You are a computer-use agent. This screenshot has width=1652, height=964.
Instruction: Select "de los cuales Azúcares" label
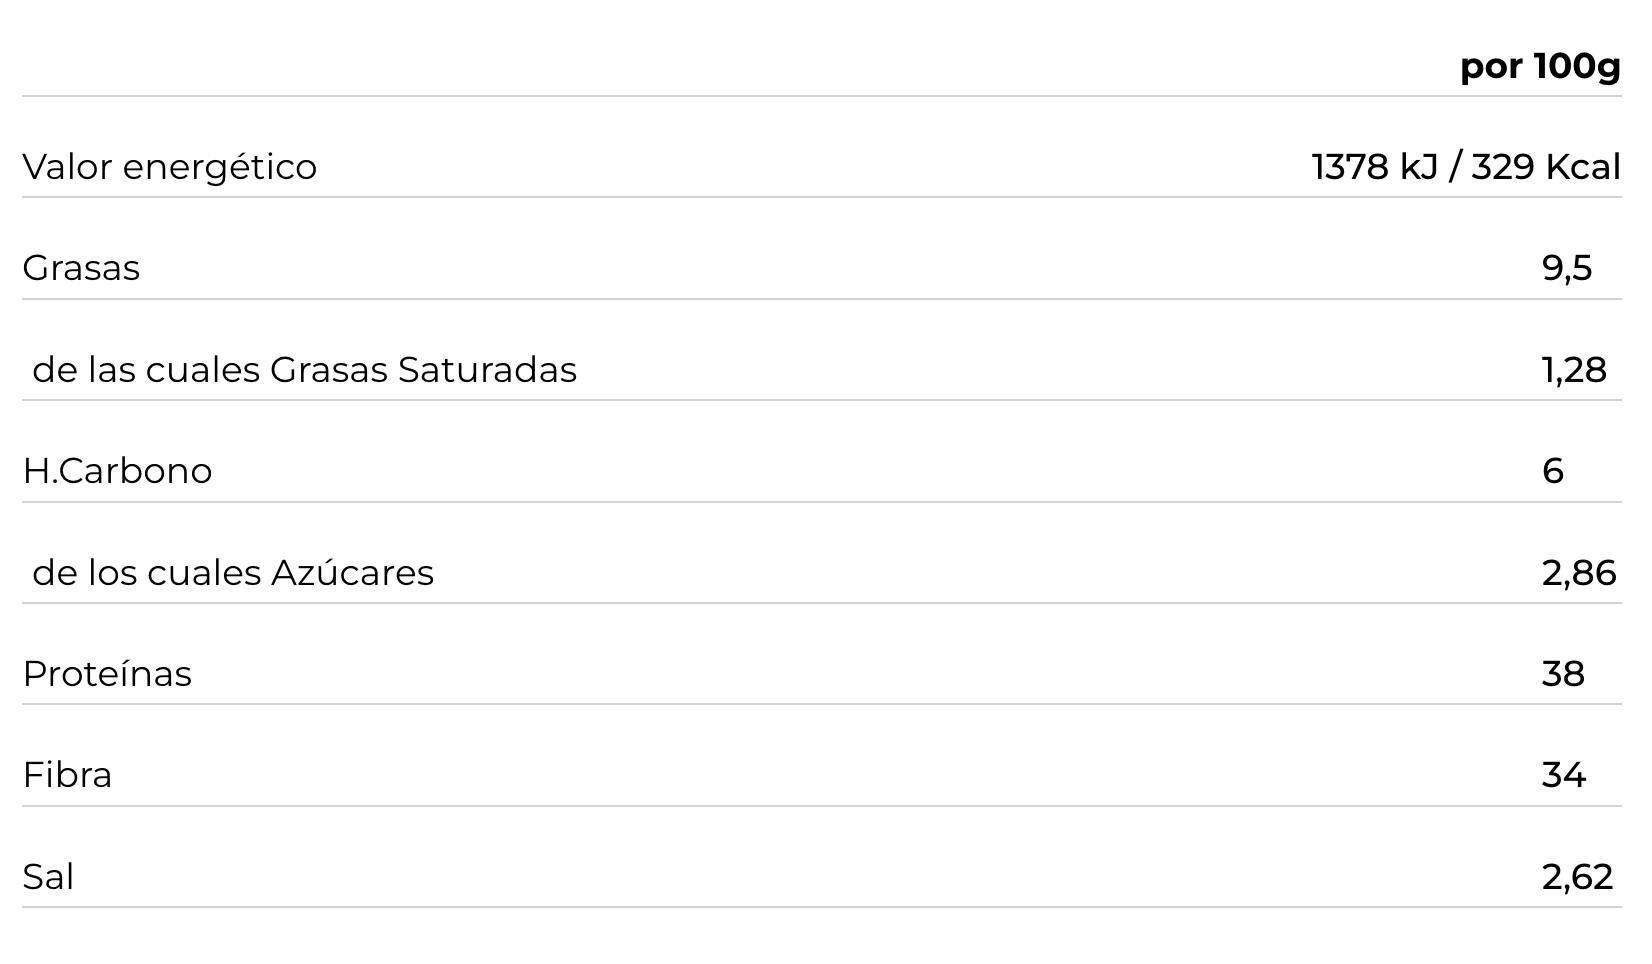tap(233, 573)
